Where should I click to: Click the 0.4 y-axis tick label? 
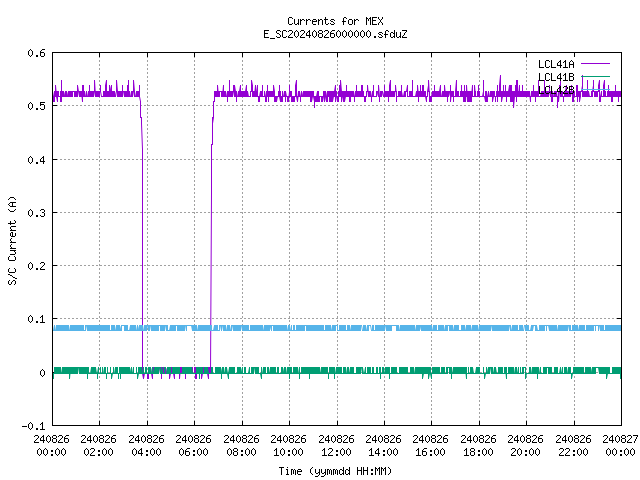[x=36, y=160]
